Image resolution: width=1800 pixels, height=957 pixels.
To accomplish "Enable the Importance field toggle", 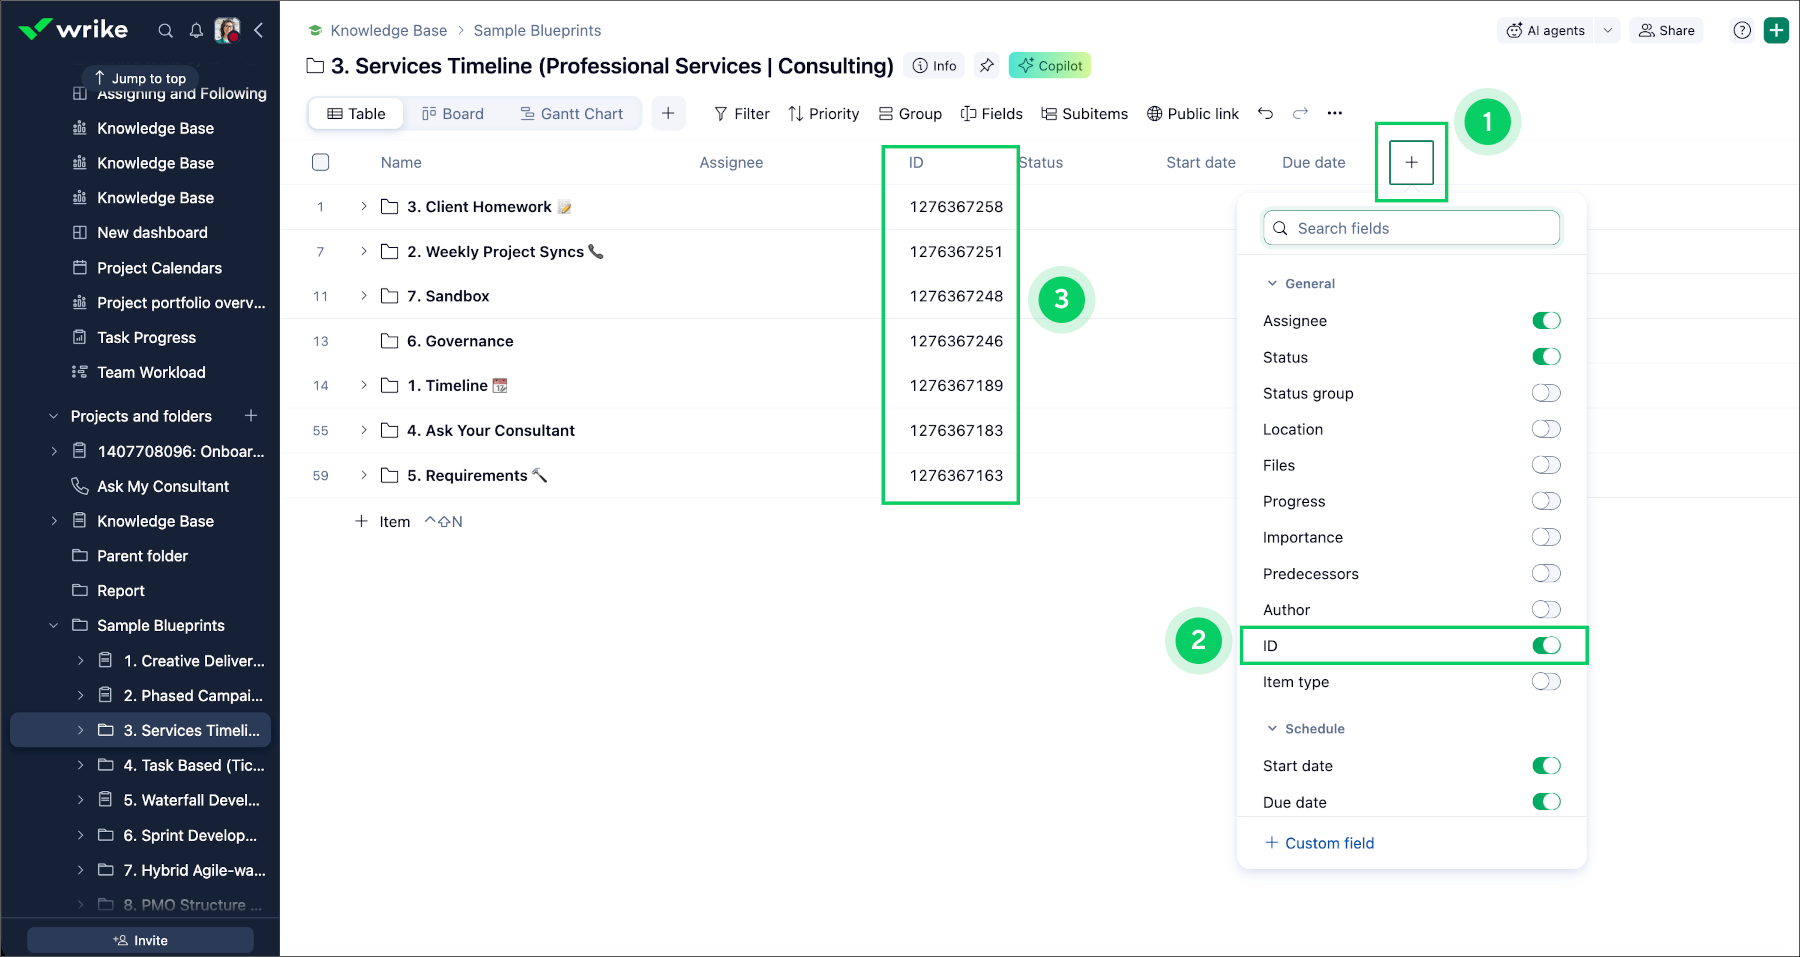I will (1546, 537).
